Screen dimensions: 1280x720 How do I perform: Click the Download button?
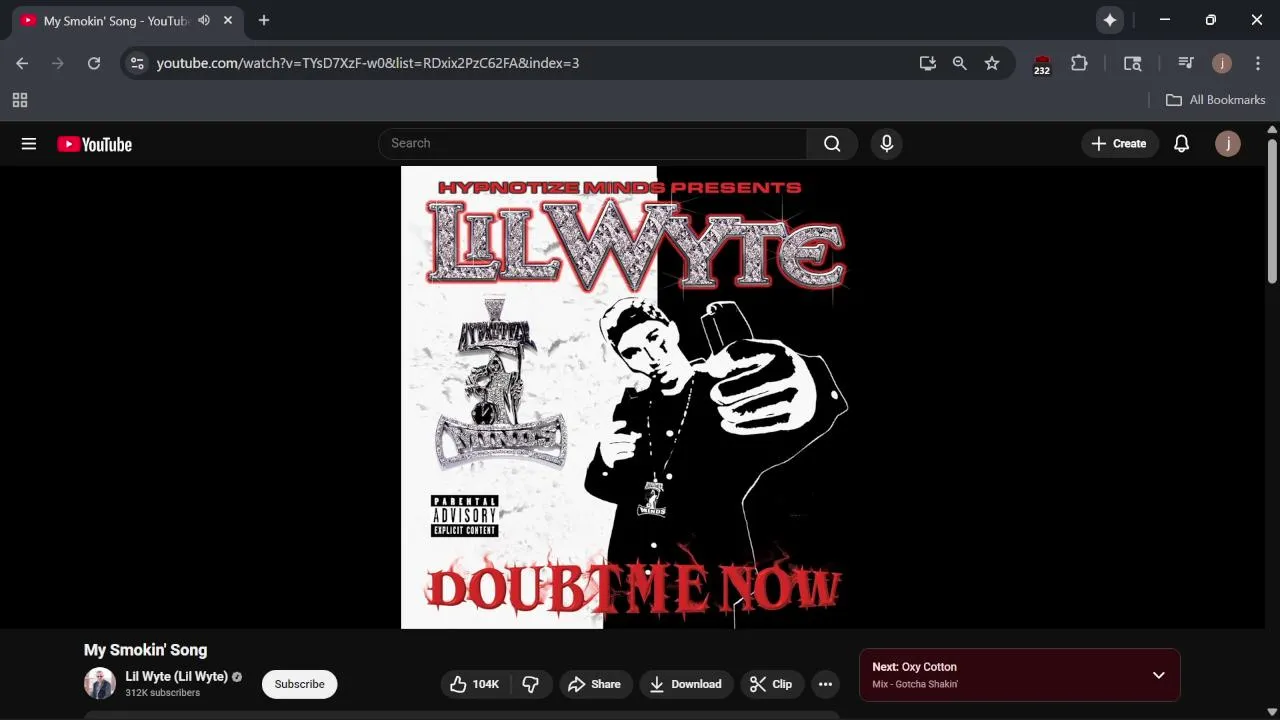686,684
